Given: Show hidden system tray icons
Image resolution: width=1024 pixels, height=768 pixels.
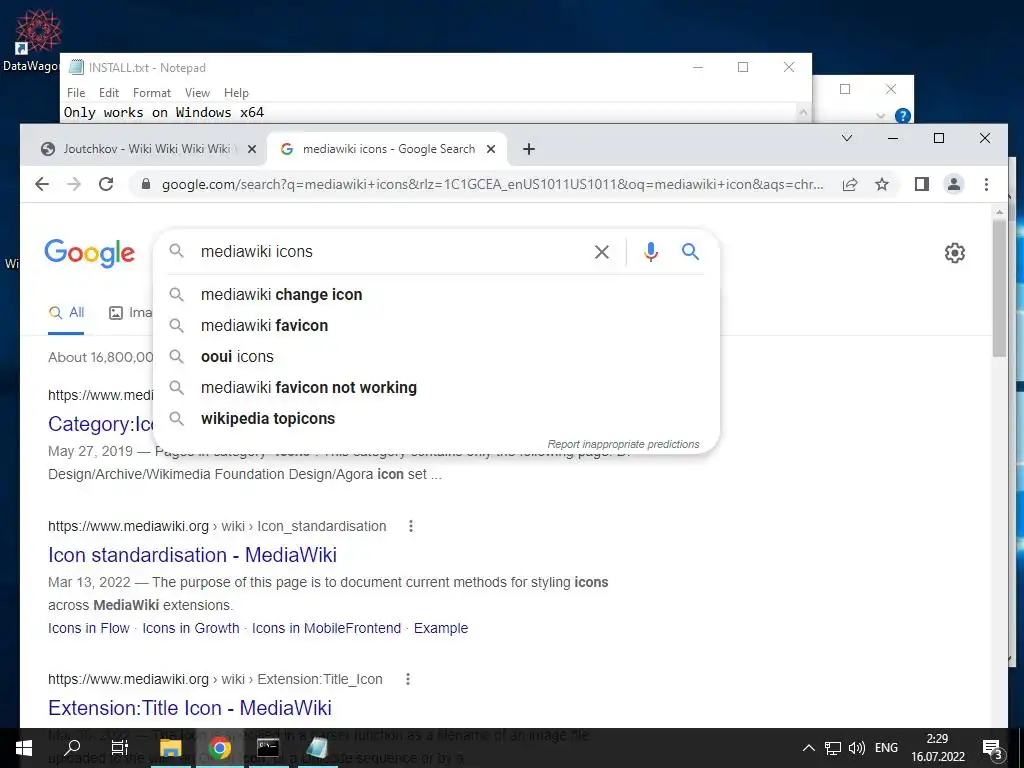Looking at the screenshot, I should point(808,748).
